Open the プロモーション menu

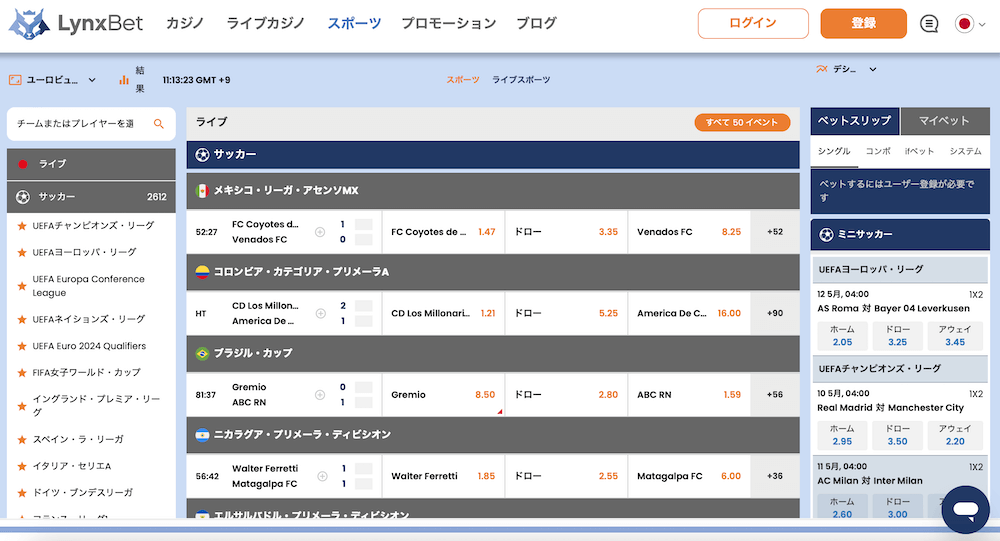448,24
